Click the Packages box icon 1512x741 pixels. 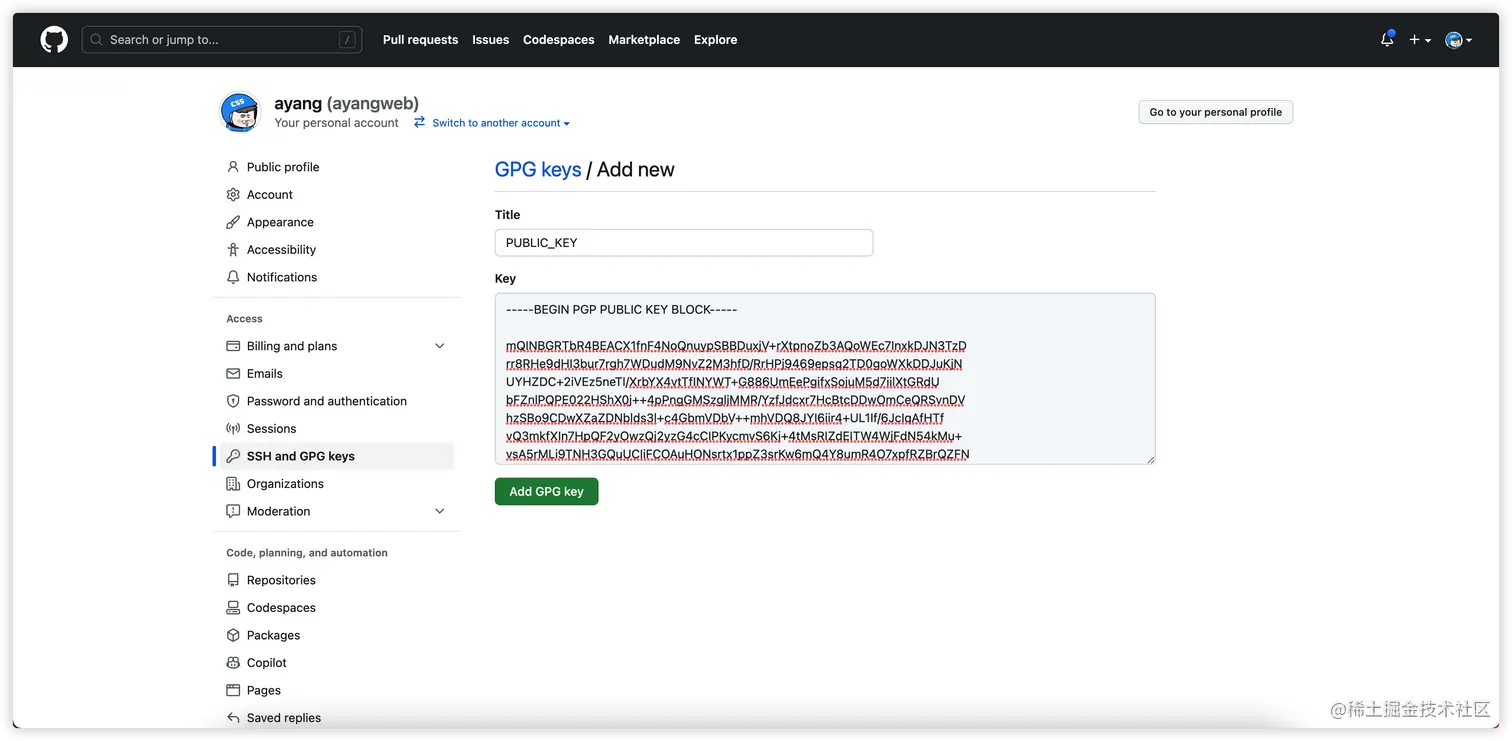click(233, 635)
